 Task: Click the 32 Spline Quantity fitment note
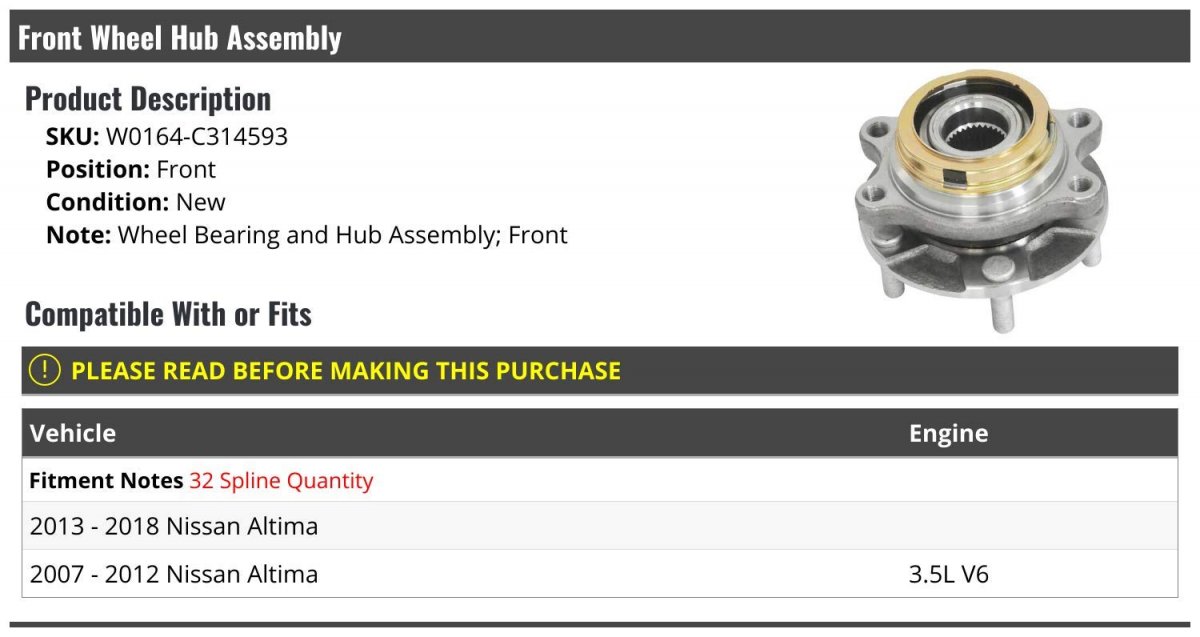[x=281, y=481]
